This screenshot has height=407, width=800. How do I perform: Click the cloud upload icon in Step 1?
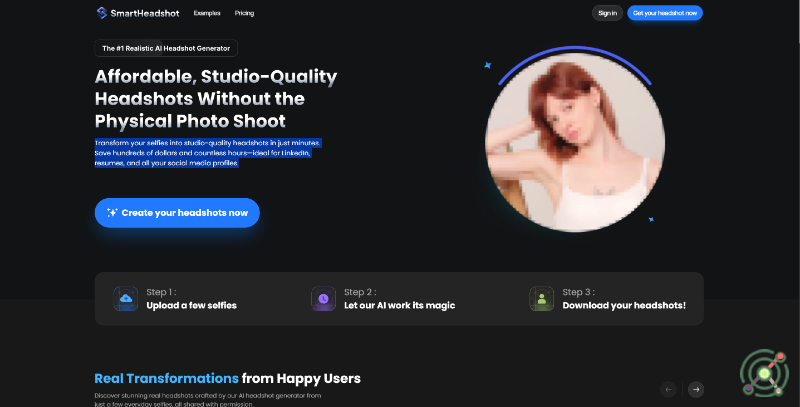click(125, 298)
